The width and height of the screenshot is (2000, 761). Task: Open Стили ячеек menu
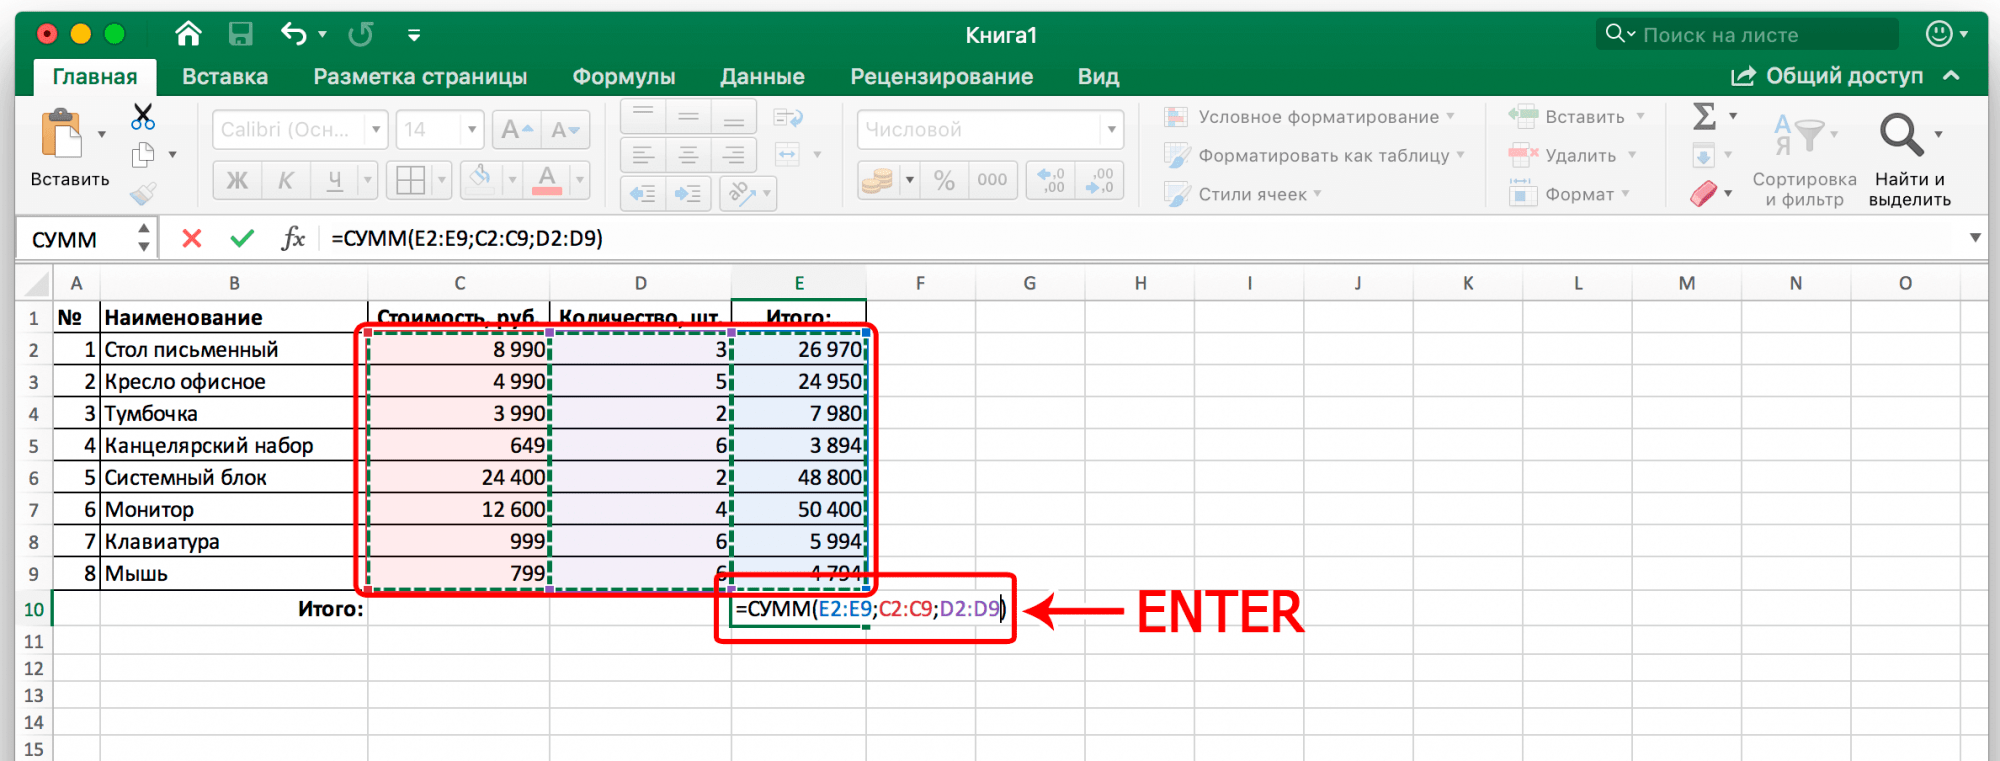click(x=1243, y=194)
